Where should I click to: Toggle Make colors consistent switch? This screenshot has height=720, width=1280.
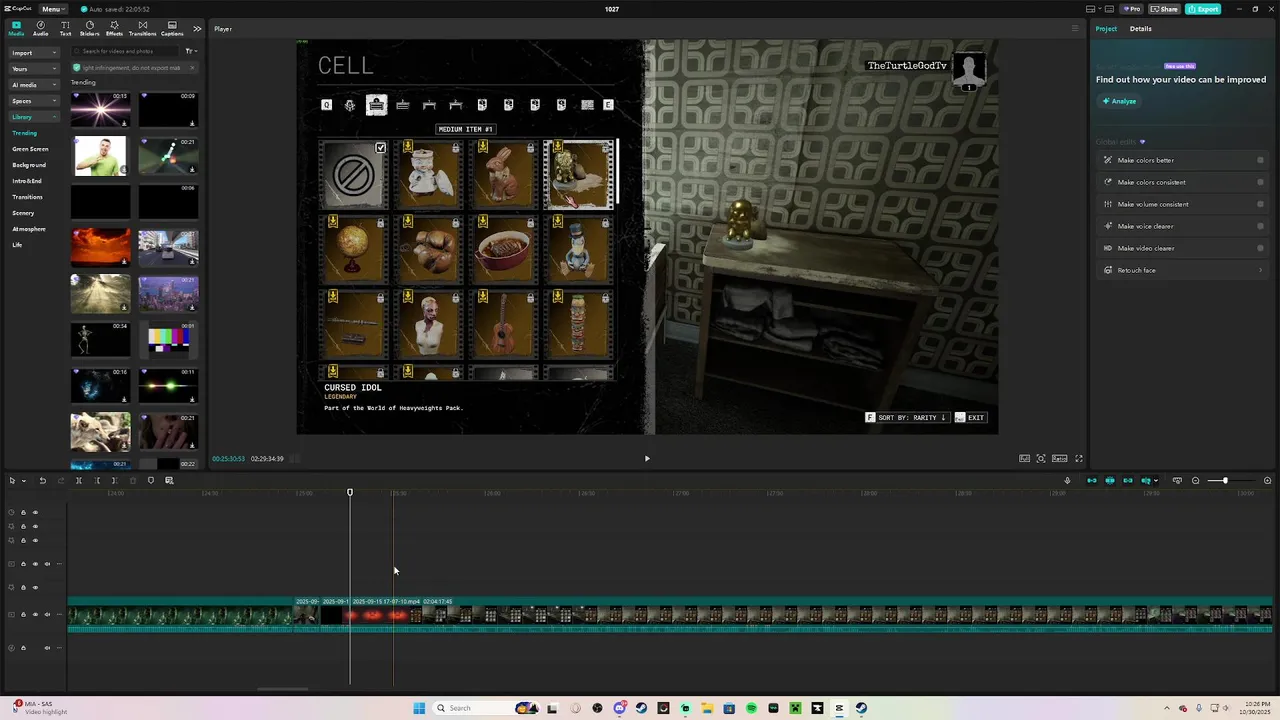point(1260,182)
